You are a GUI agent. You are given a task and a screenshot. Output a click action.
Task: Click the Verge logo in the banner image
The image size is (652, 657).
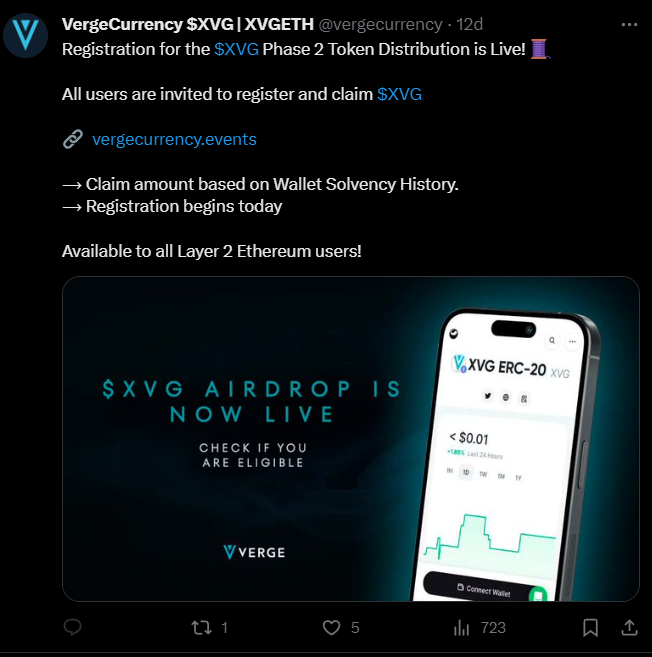click(x=254, y=552)
